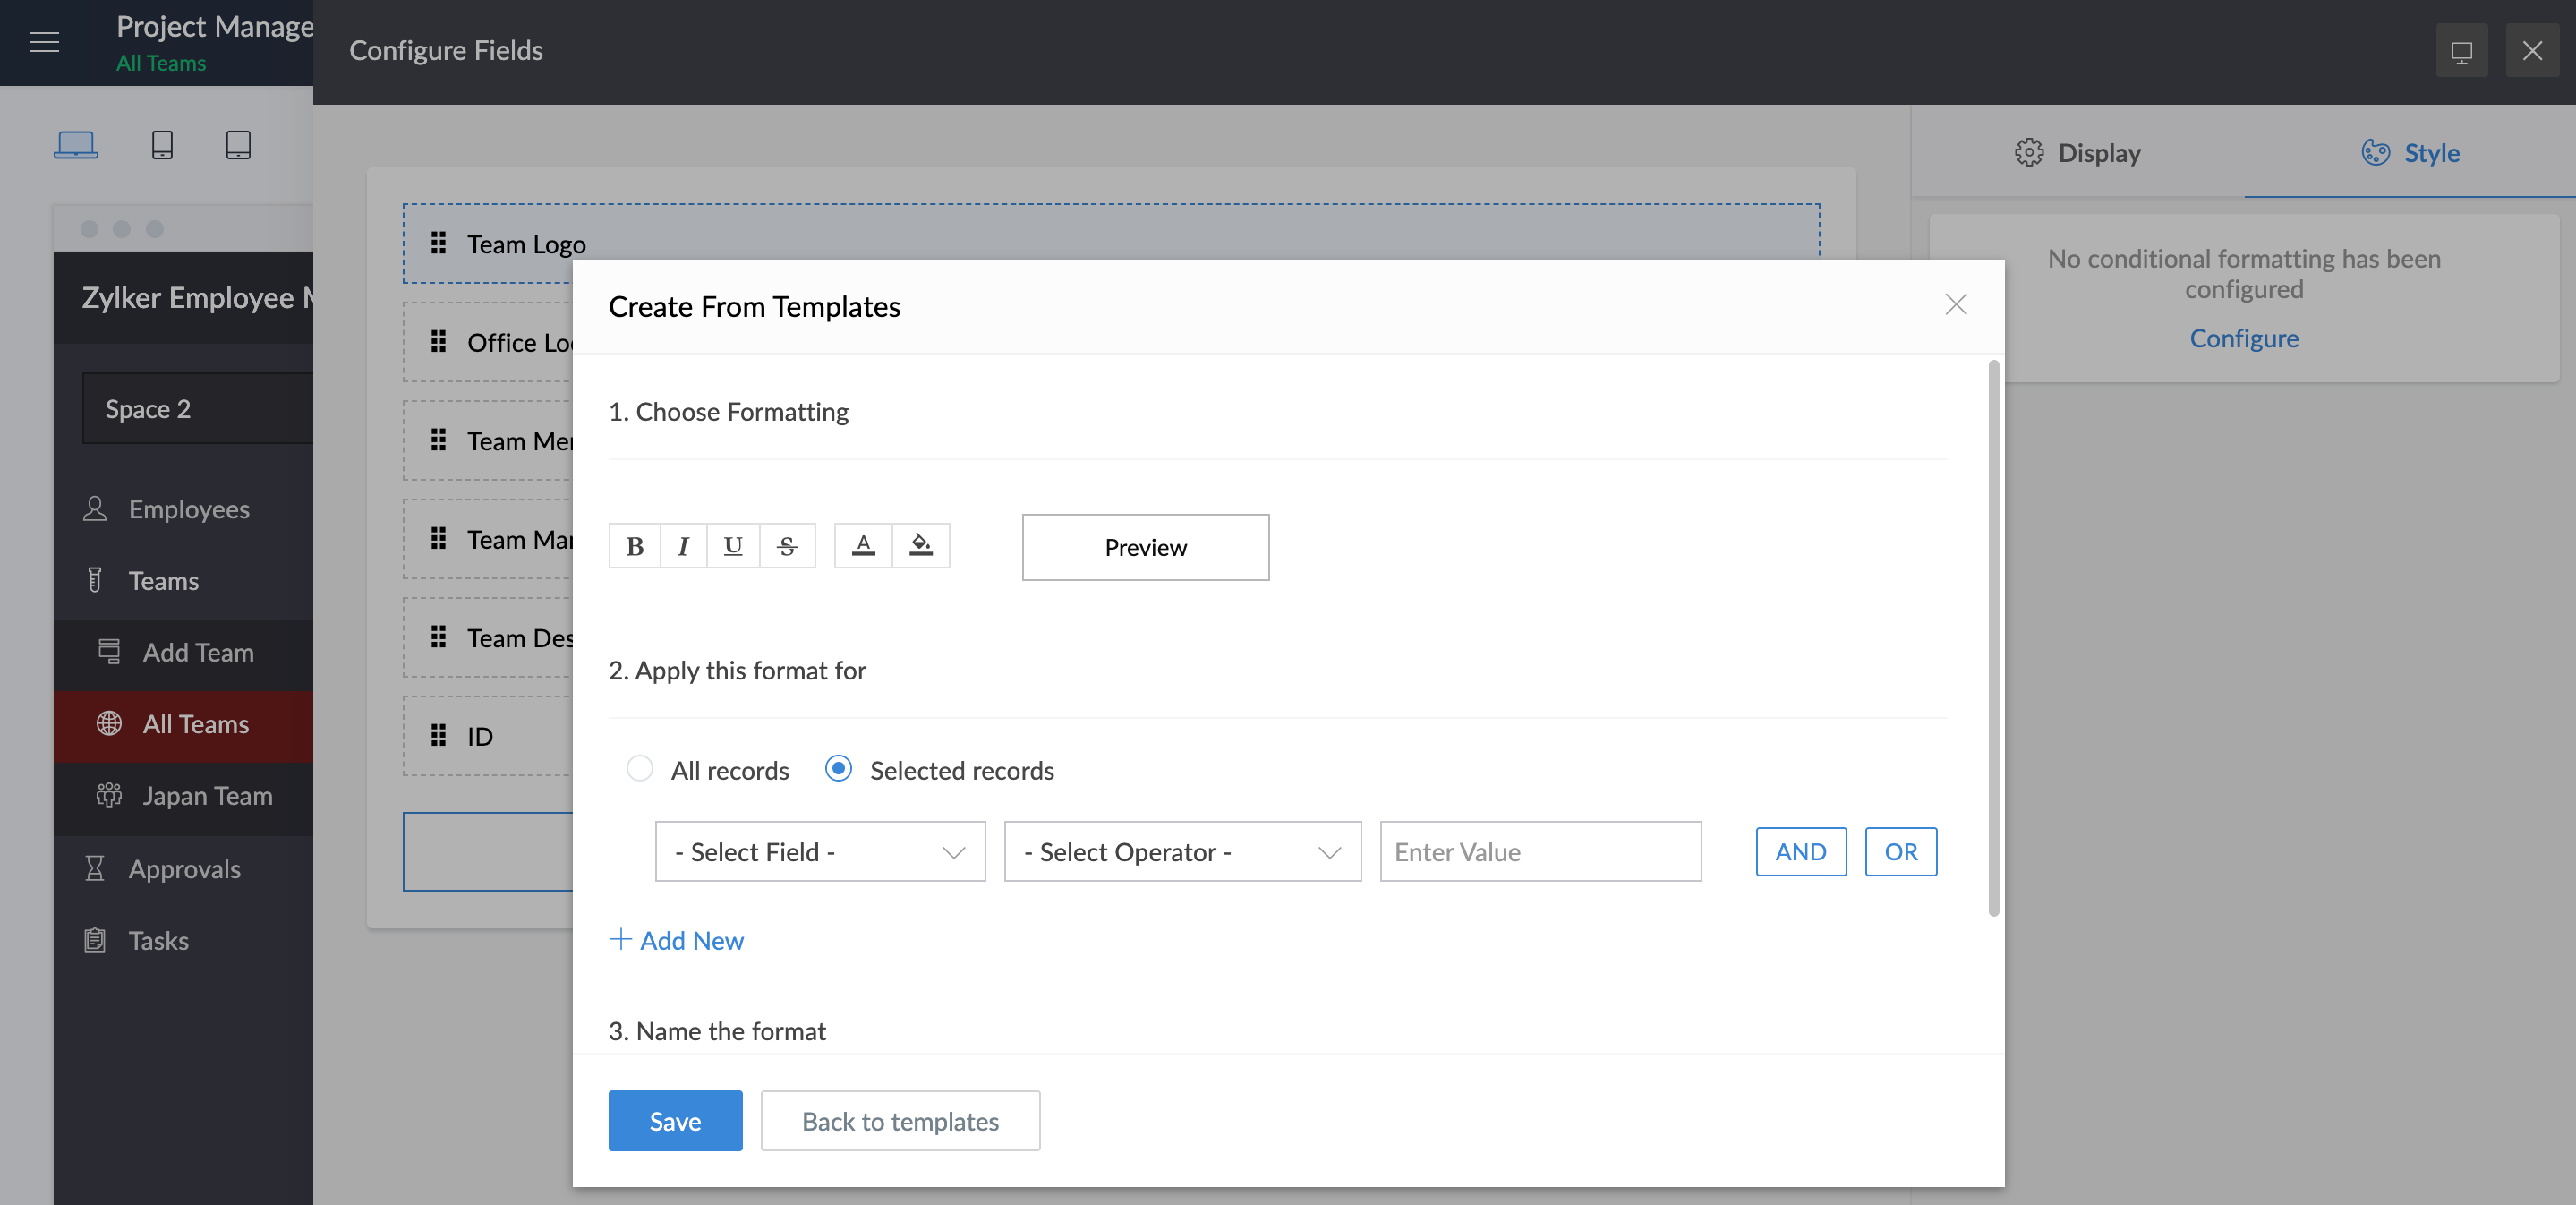The height and width of the screenshot is (1205, 2576).
Task: Click the Save button
Action: tap(675, 1121)
